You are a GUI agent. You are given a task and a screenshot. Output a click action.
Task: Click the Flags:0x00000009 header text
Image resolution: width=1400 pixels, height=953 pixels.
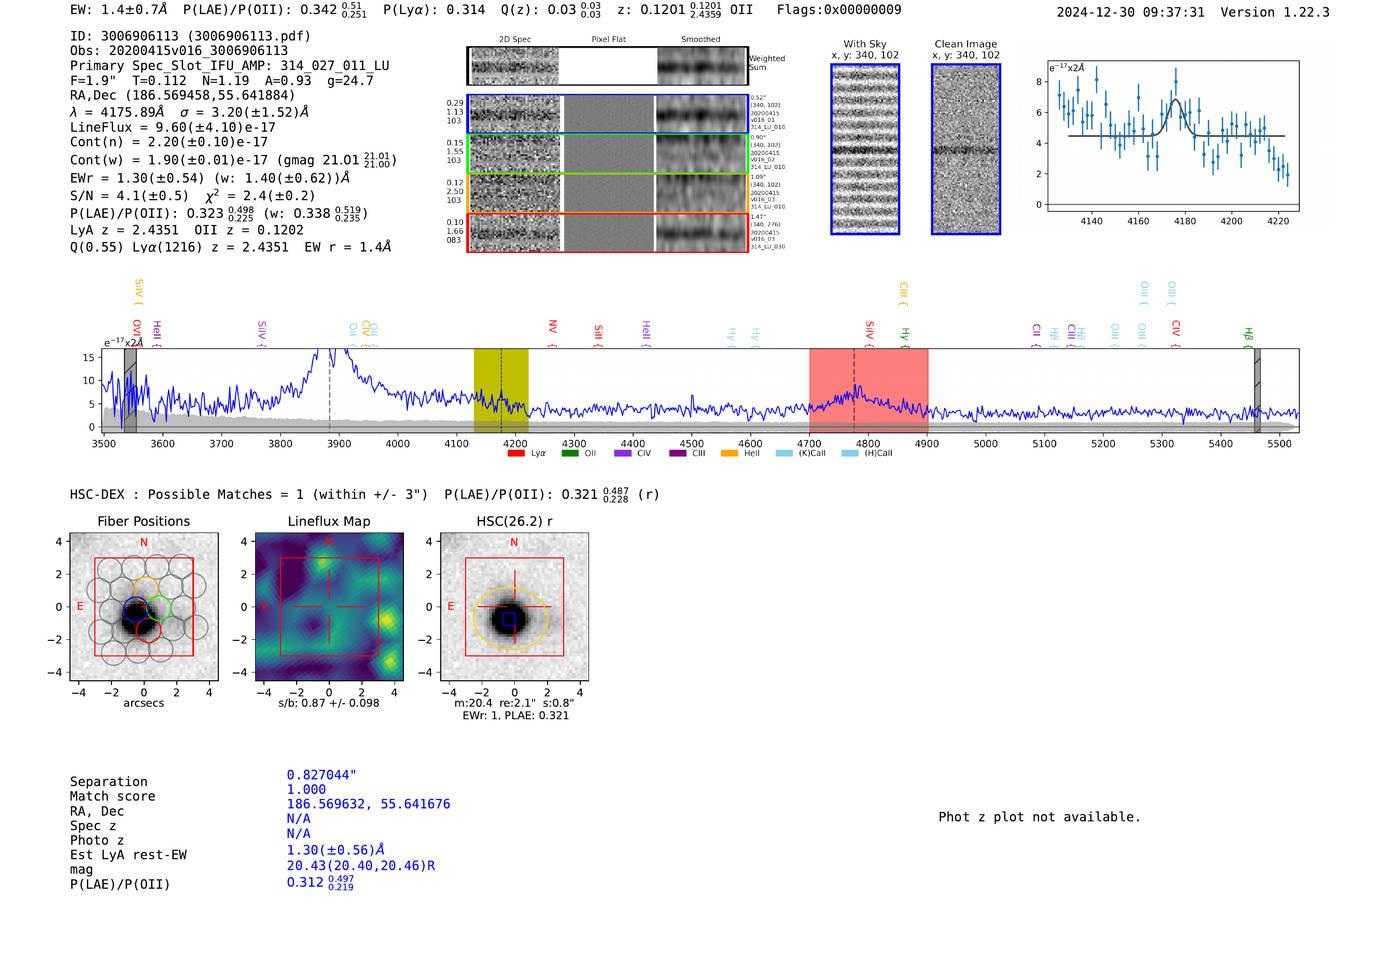pyautogui.click(x=839, y=10)
